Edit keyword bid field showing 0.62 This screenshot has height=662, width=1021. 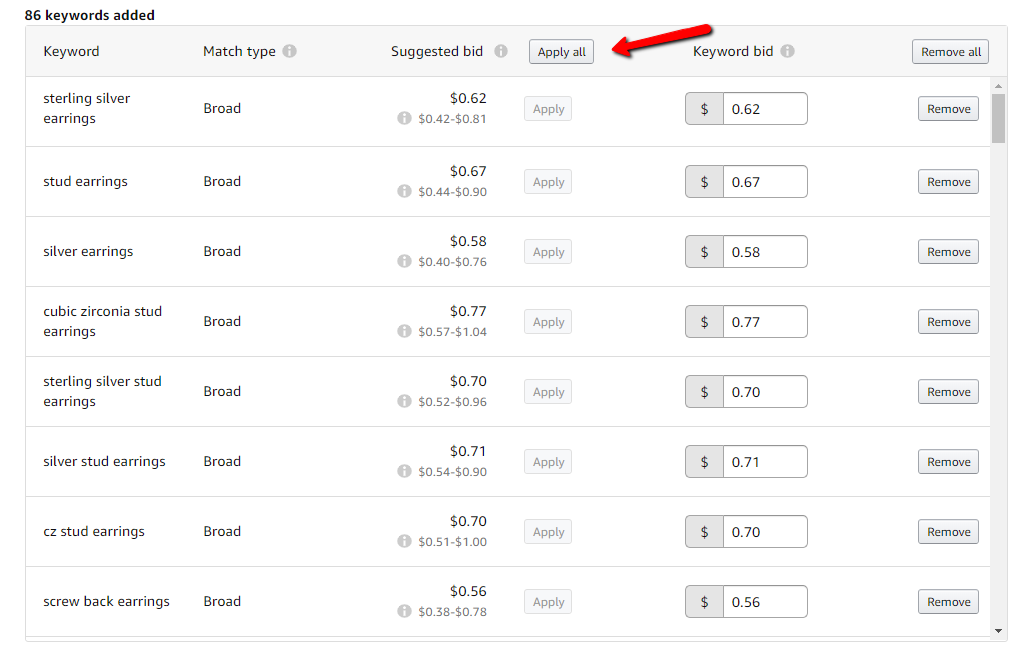pyautogui.click(x=764, y=109)
